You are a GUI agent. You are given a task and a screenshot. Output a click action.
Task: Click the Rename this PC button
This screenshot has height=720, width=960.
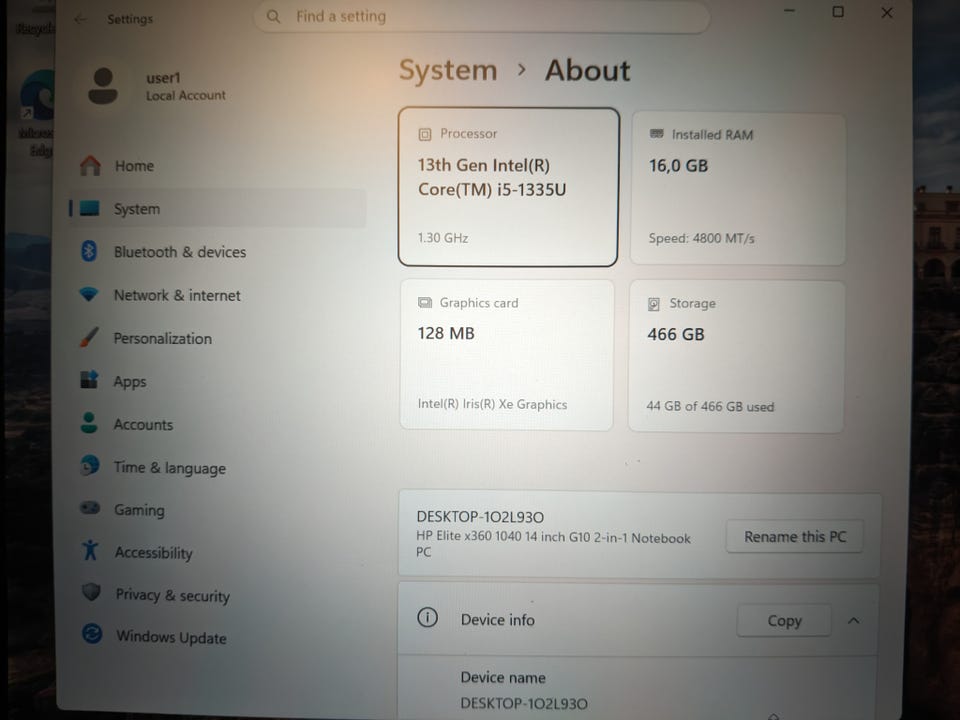[x=795, y=537]
